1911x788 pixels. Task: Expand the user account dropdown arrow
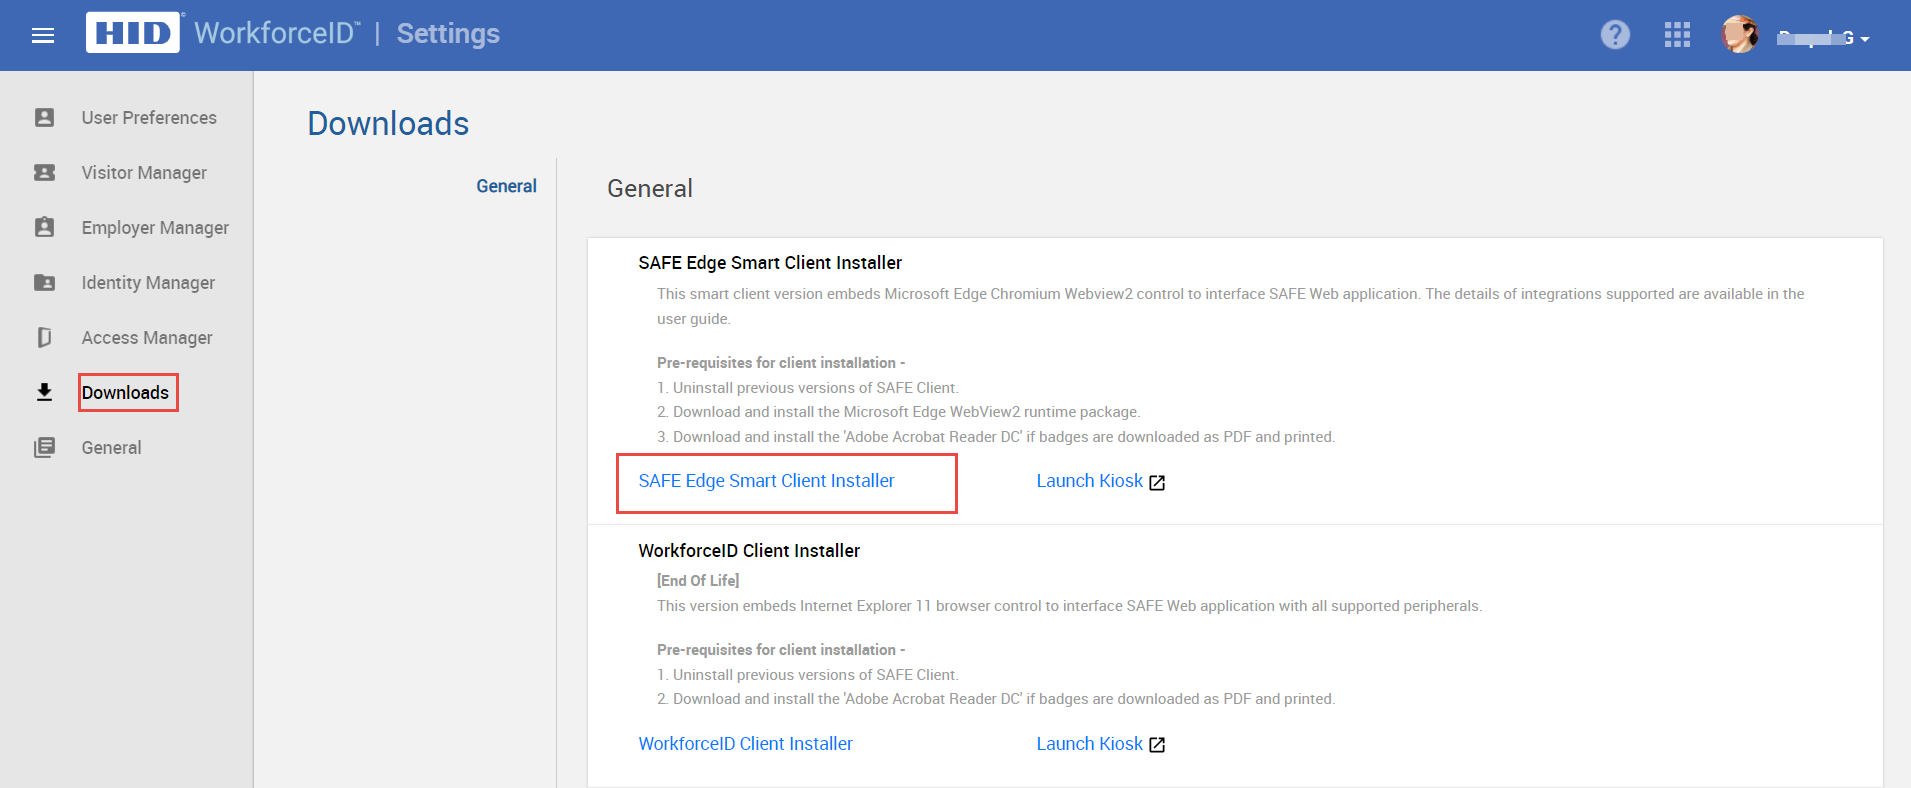(x=1865, y=39)
